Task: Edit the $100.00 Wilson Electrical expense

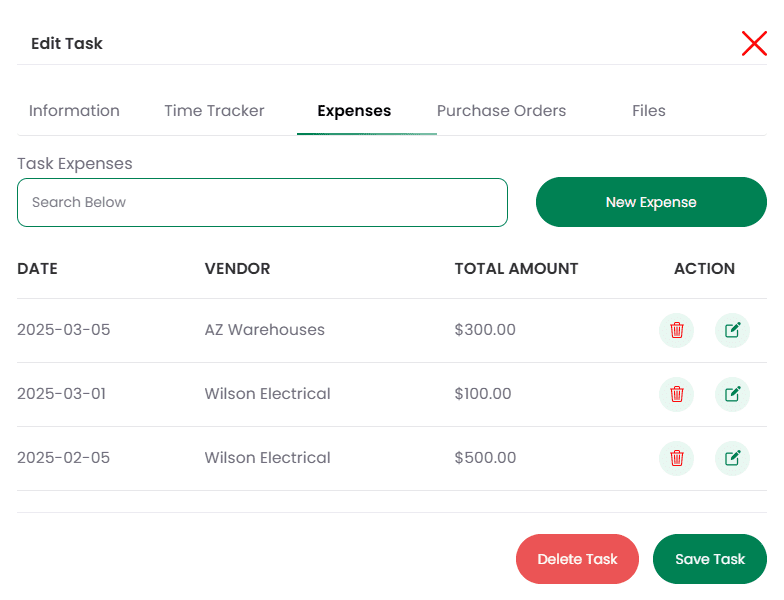Action: coord(732,394)
